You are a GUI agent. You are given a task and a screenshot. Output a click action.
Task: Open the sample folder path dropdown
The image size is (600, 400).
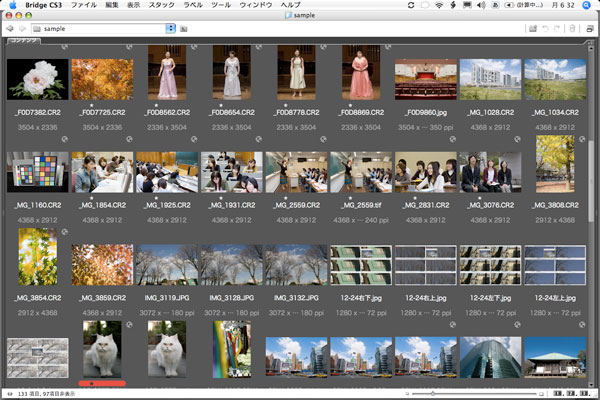point(171,29)
